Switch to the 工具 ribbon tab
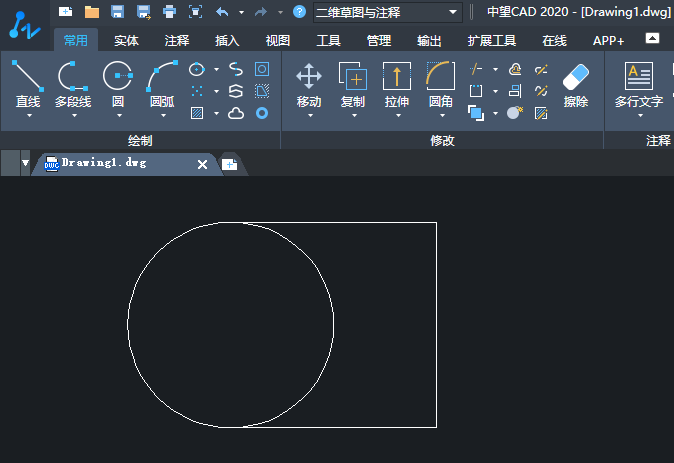Viewport: 674px width, 463px height. tap(328, 41)
